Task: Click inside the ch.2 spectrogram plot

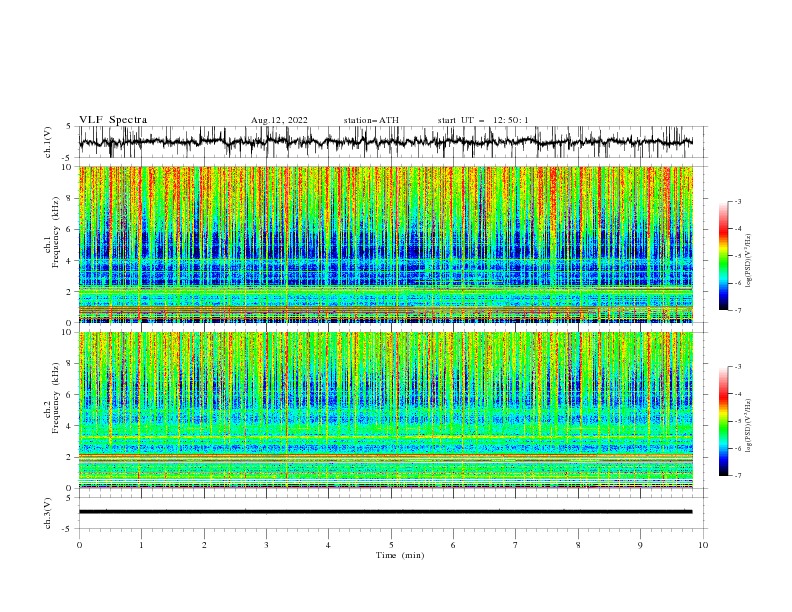Action: click(x=386, y=410)
